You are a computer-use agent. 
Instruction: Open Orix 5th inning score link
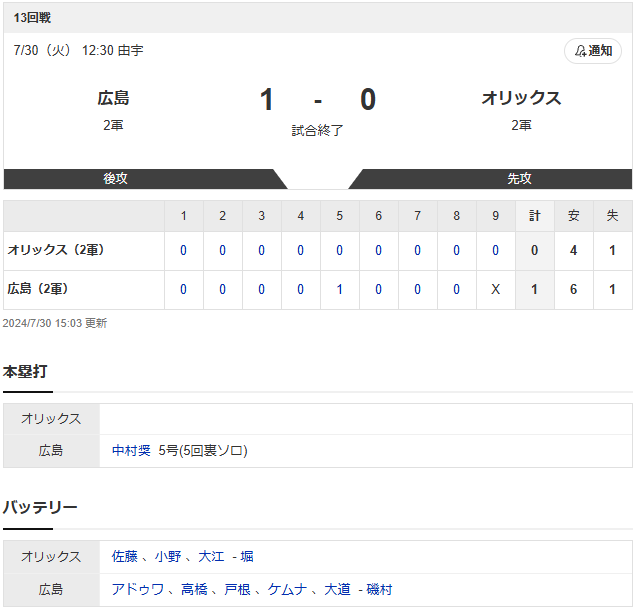[x=340, y=251]
